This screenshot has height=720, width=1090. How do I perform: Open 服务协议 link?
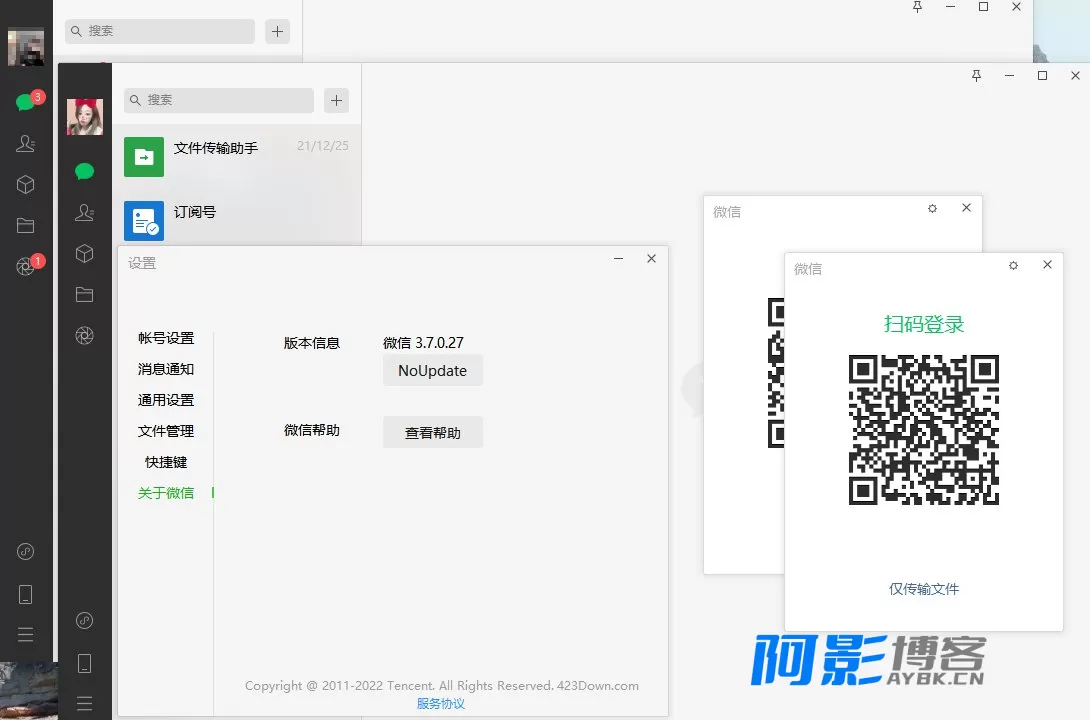[x=441, y=703]
